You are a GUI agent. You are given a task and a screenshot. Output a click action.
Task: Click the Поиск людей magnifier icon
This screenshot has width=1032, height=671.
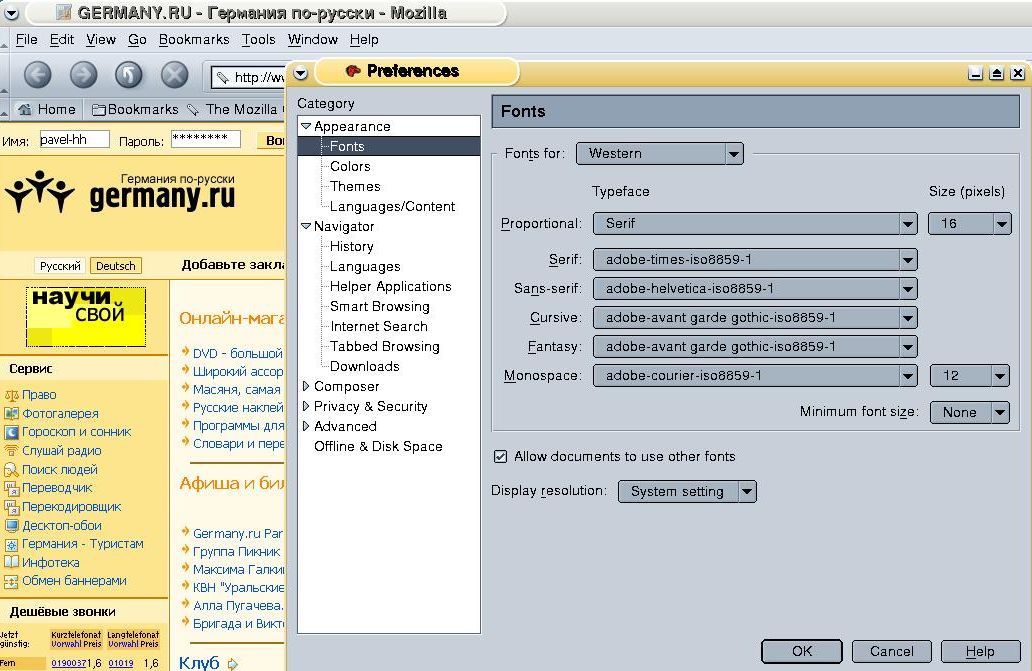(11, 470)
